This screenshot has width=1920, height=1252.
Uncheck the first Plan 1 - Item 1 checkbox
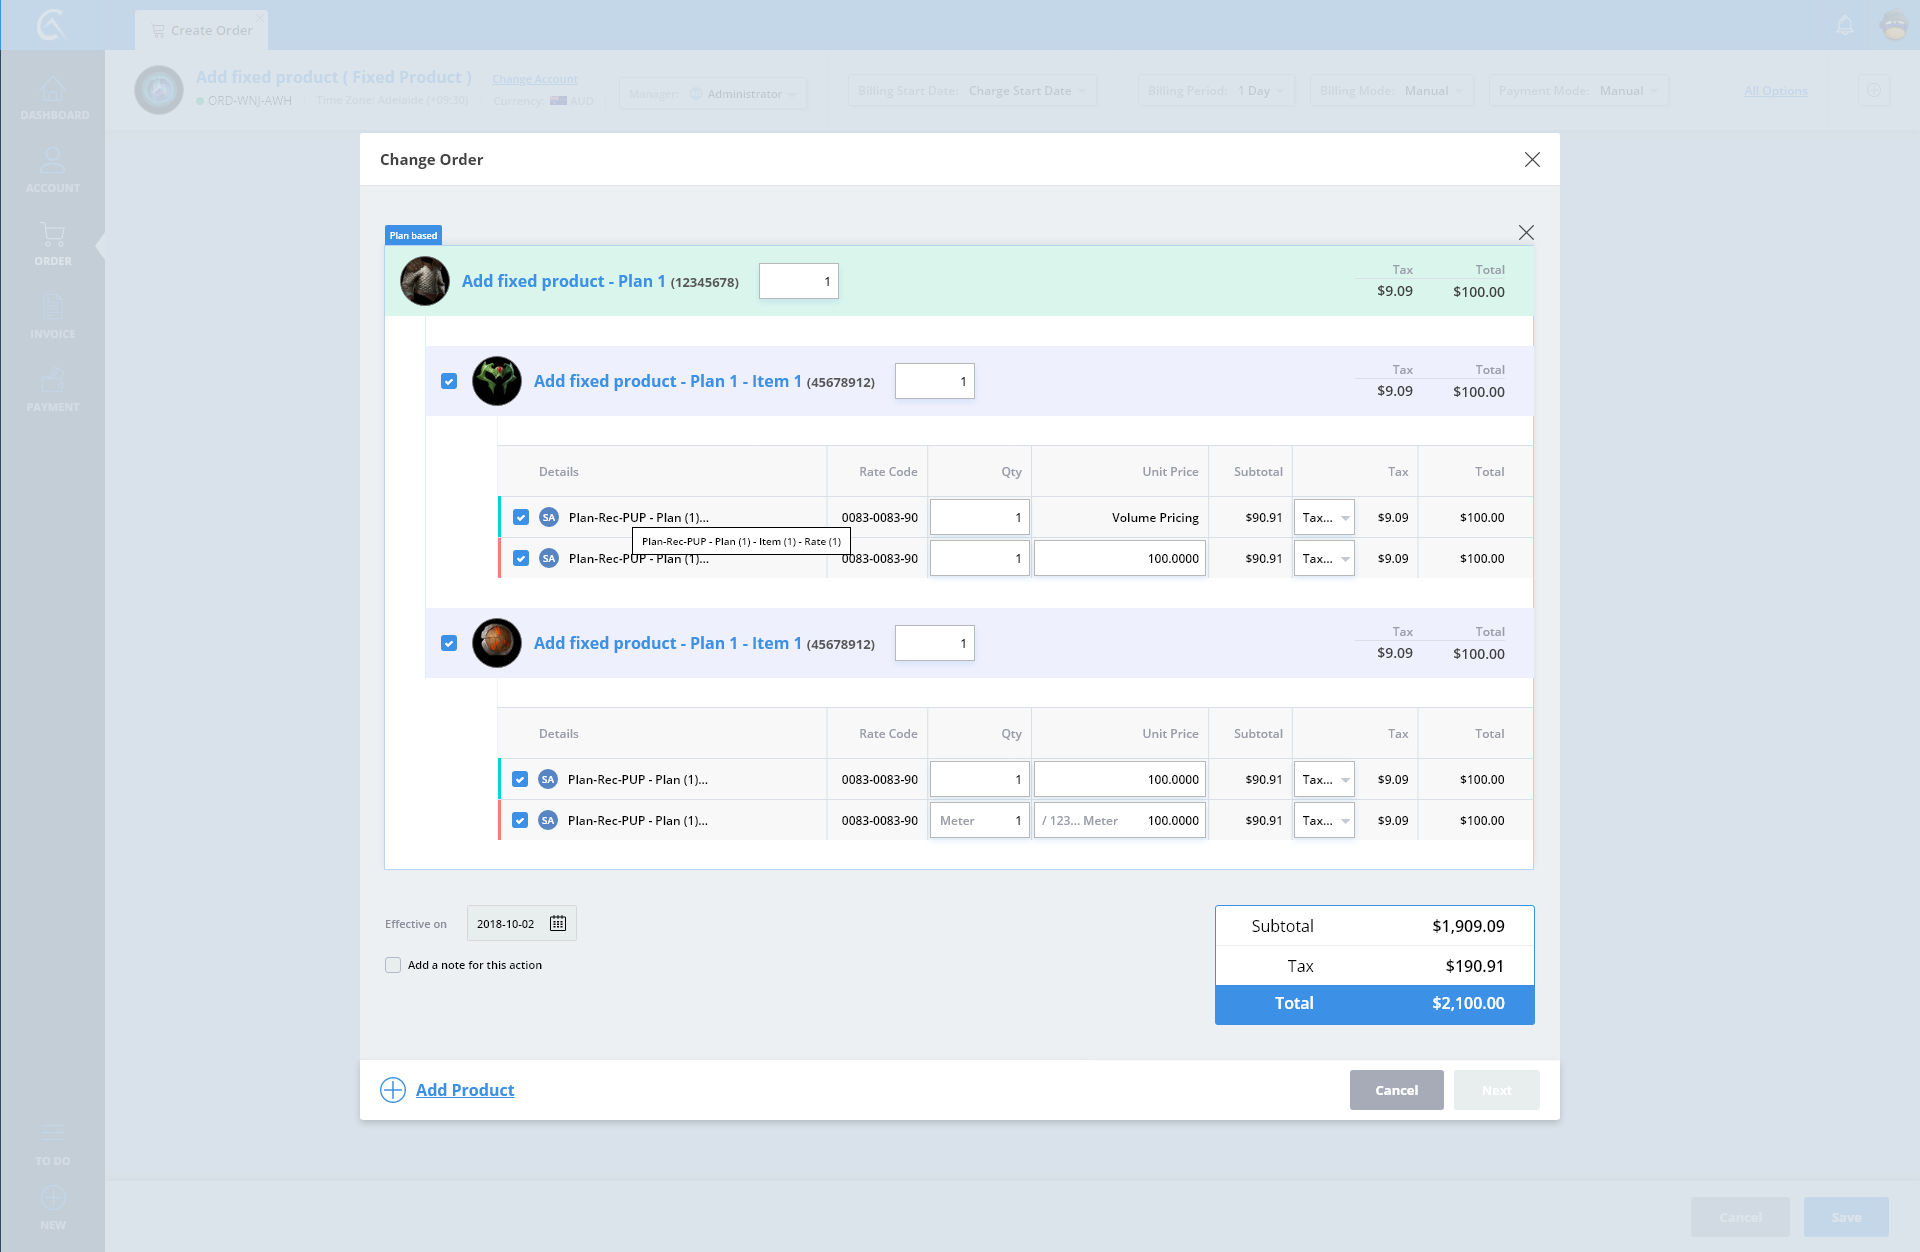(x=449, y=381)
